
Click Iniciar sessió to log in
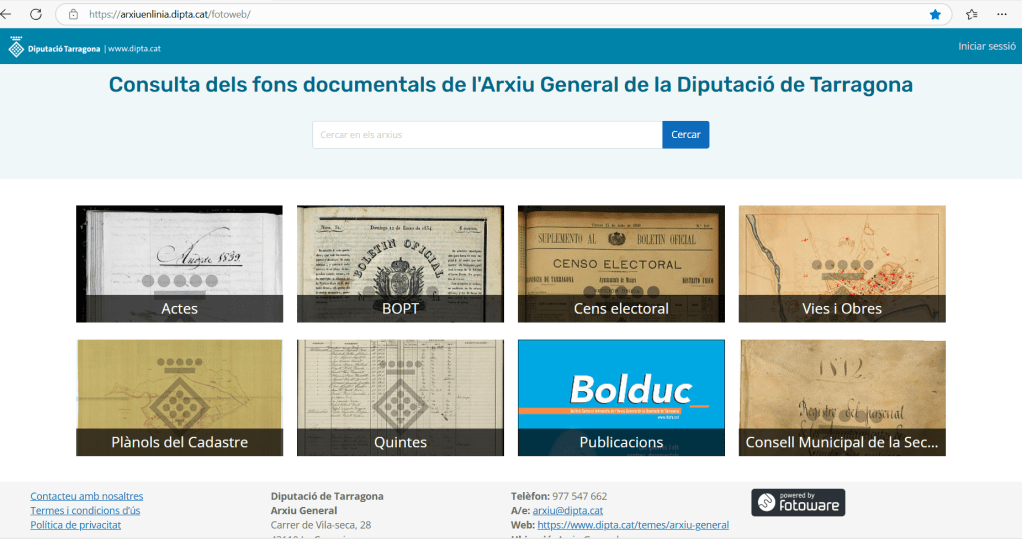[986, 46]
